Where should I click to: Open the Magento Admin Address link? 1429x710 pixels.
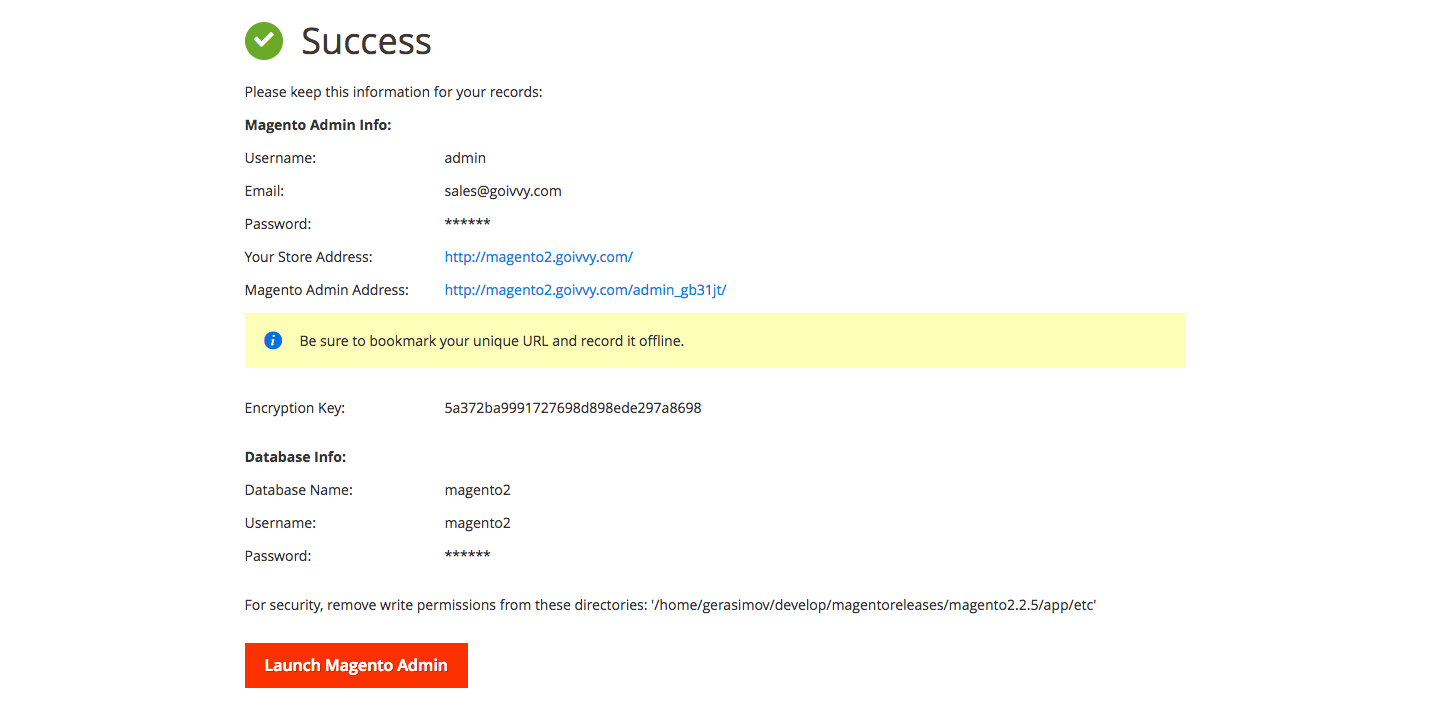tap(585, 290)
